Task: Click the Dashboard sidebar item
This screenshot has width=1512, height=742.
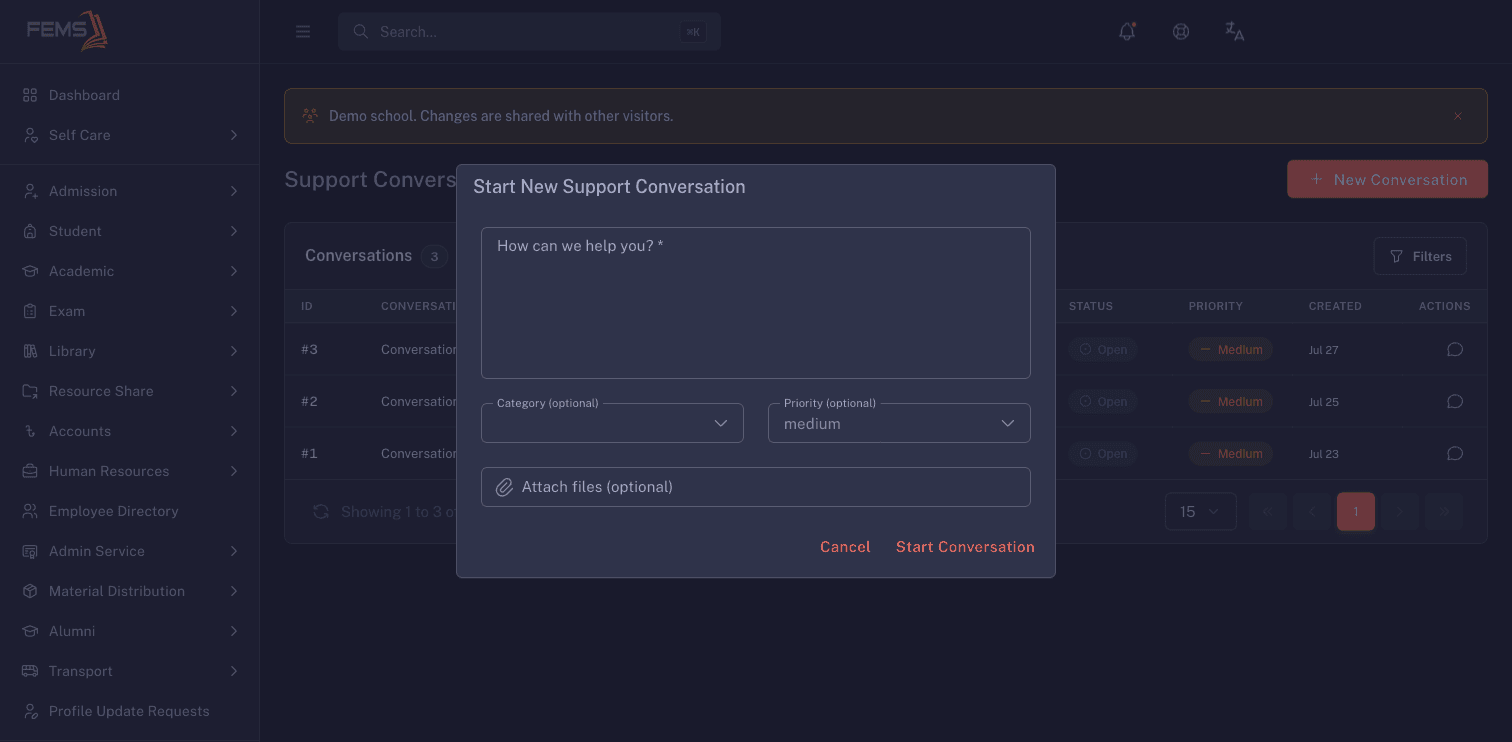Action: [130, 95]
